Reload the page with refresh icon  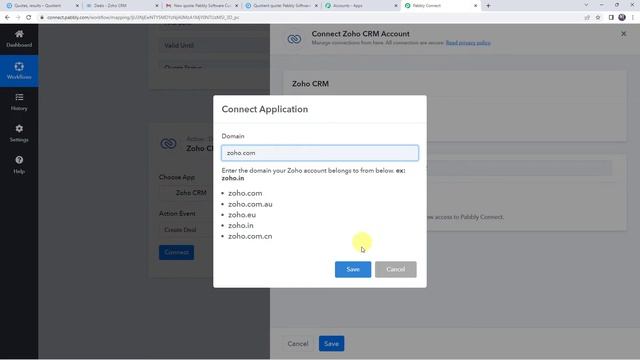pyautogui.click(x=29, y=18)
